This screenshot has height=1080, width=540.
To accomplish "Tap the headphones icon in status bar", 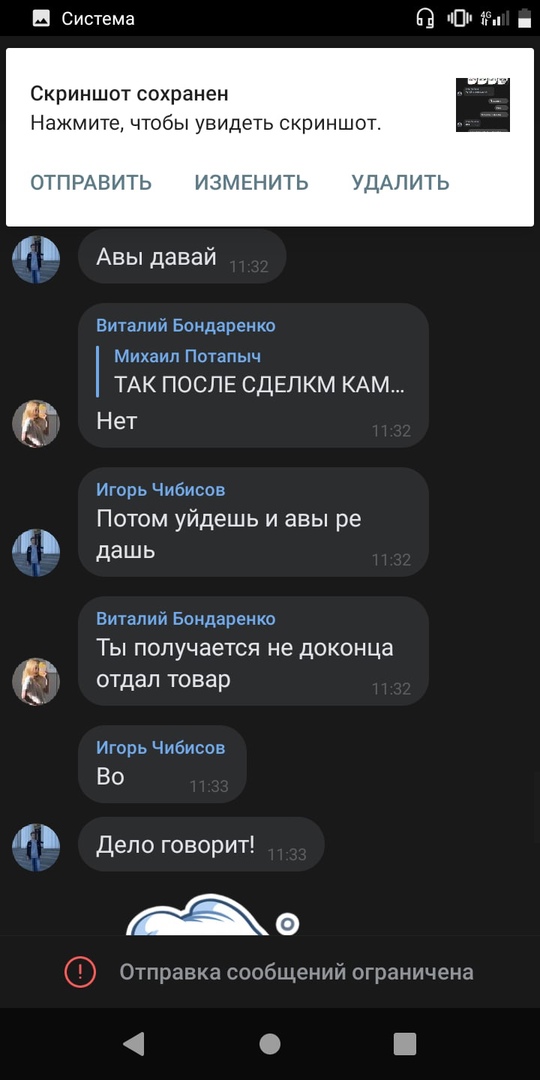I will (426, 19).
